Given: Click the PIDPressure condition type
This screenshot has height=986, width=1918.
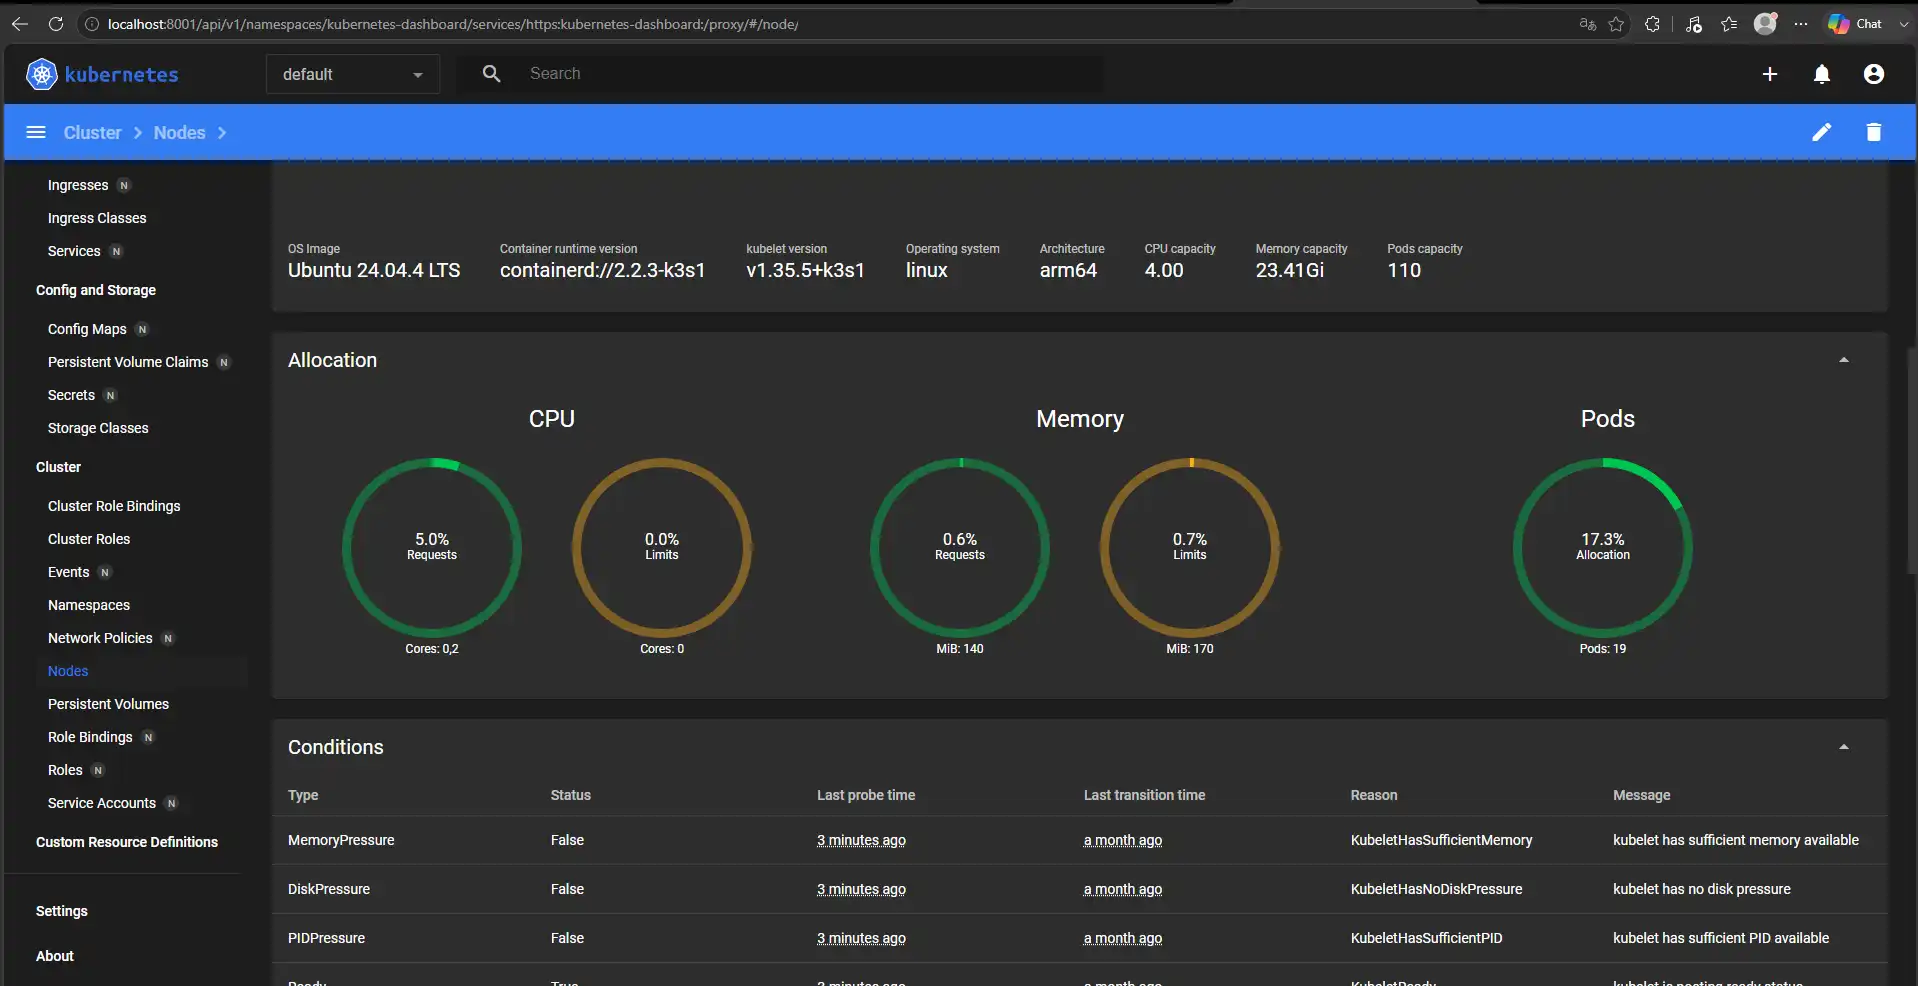Looking at the screenshot, I should pos(326,938).
